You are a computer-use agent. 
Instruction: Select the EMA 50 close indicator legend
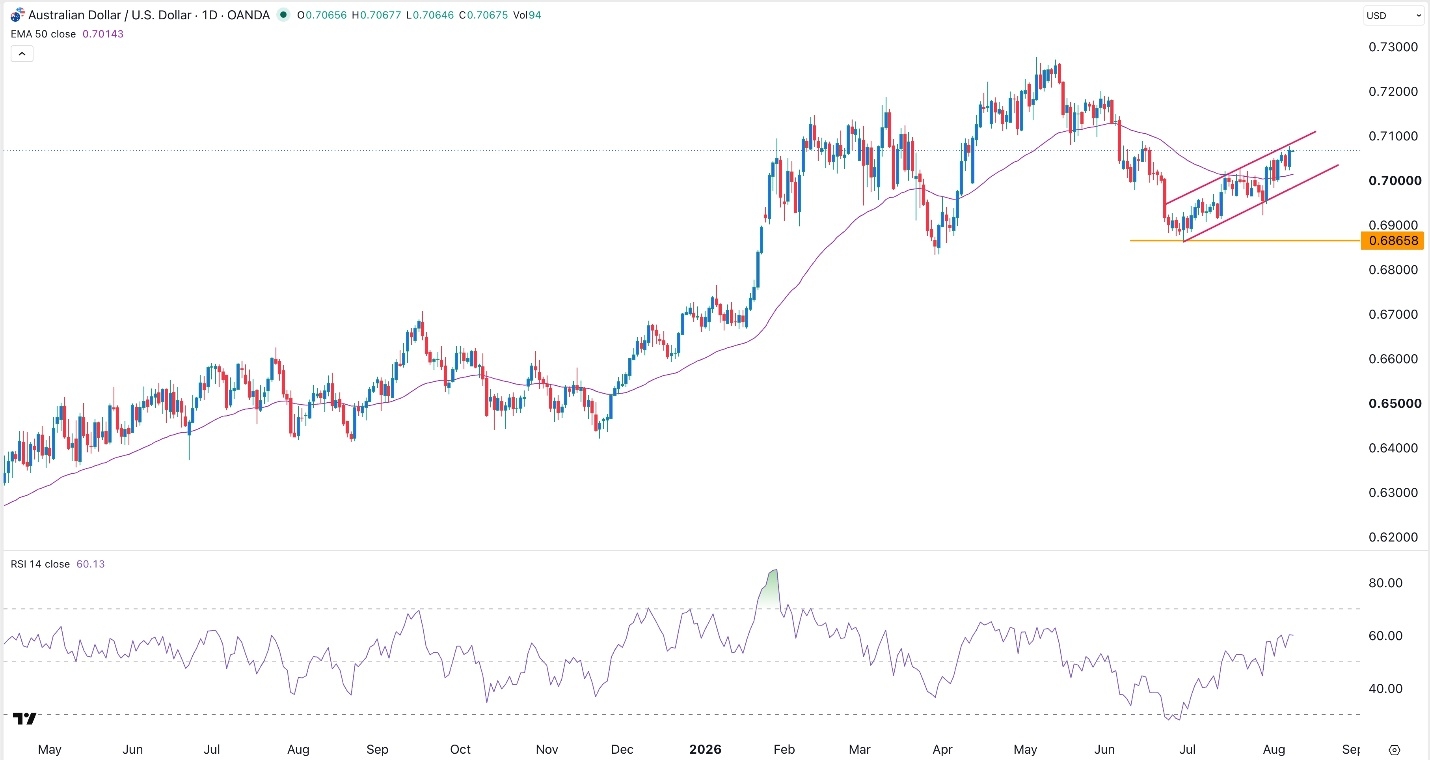[x=43, y=33]
